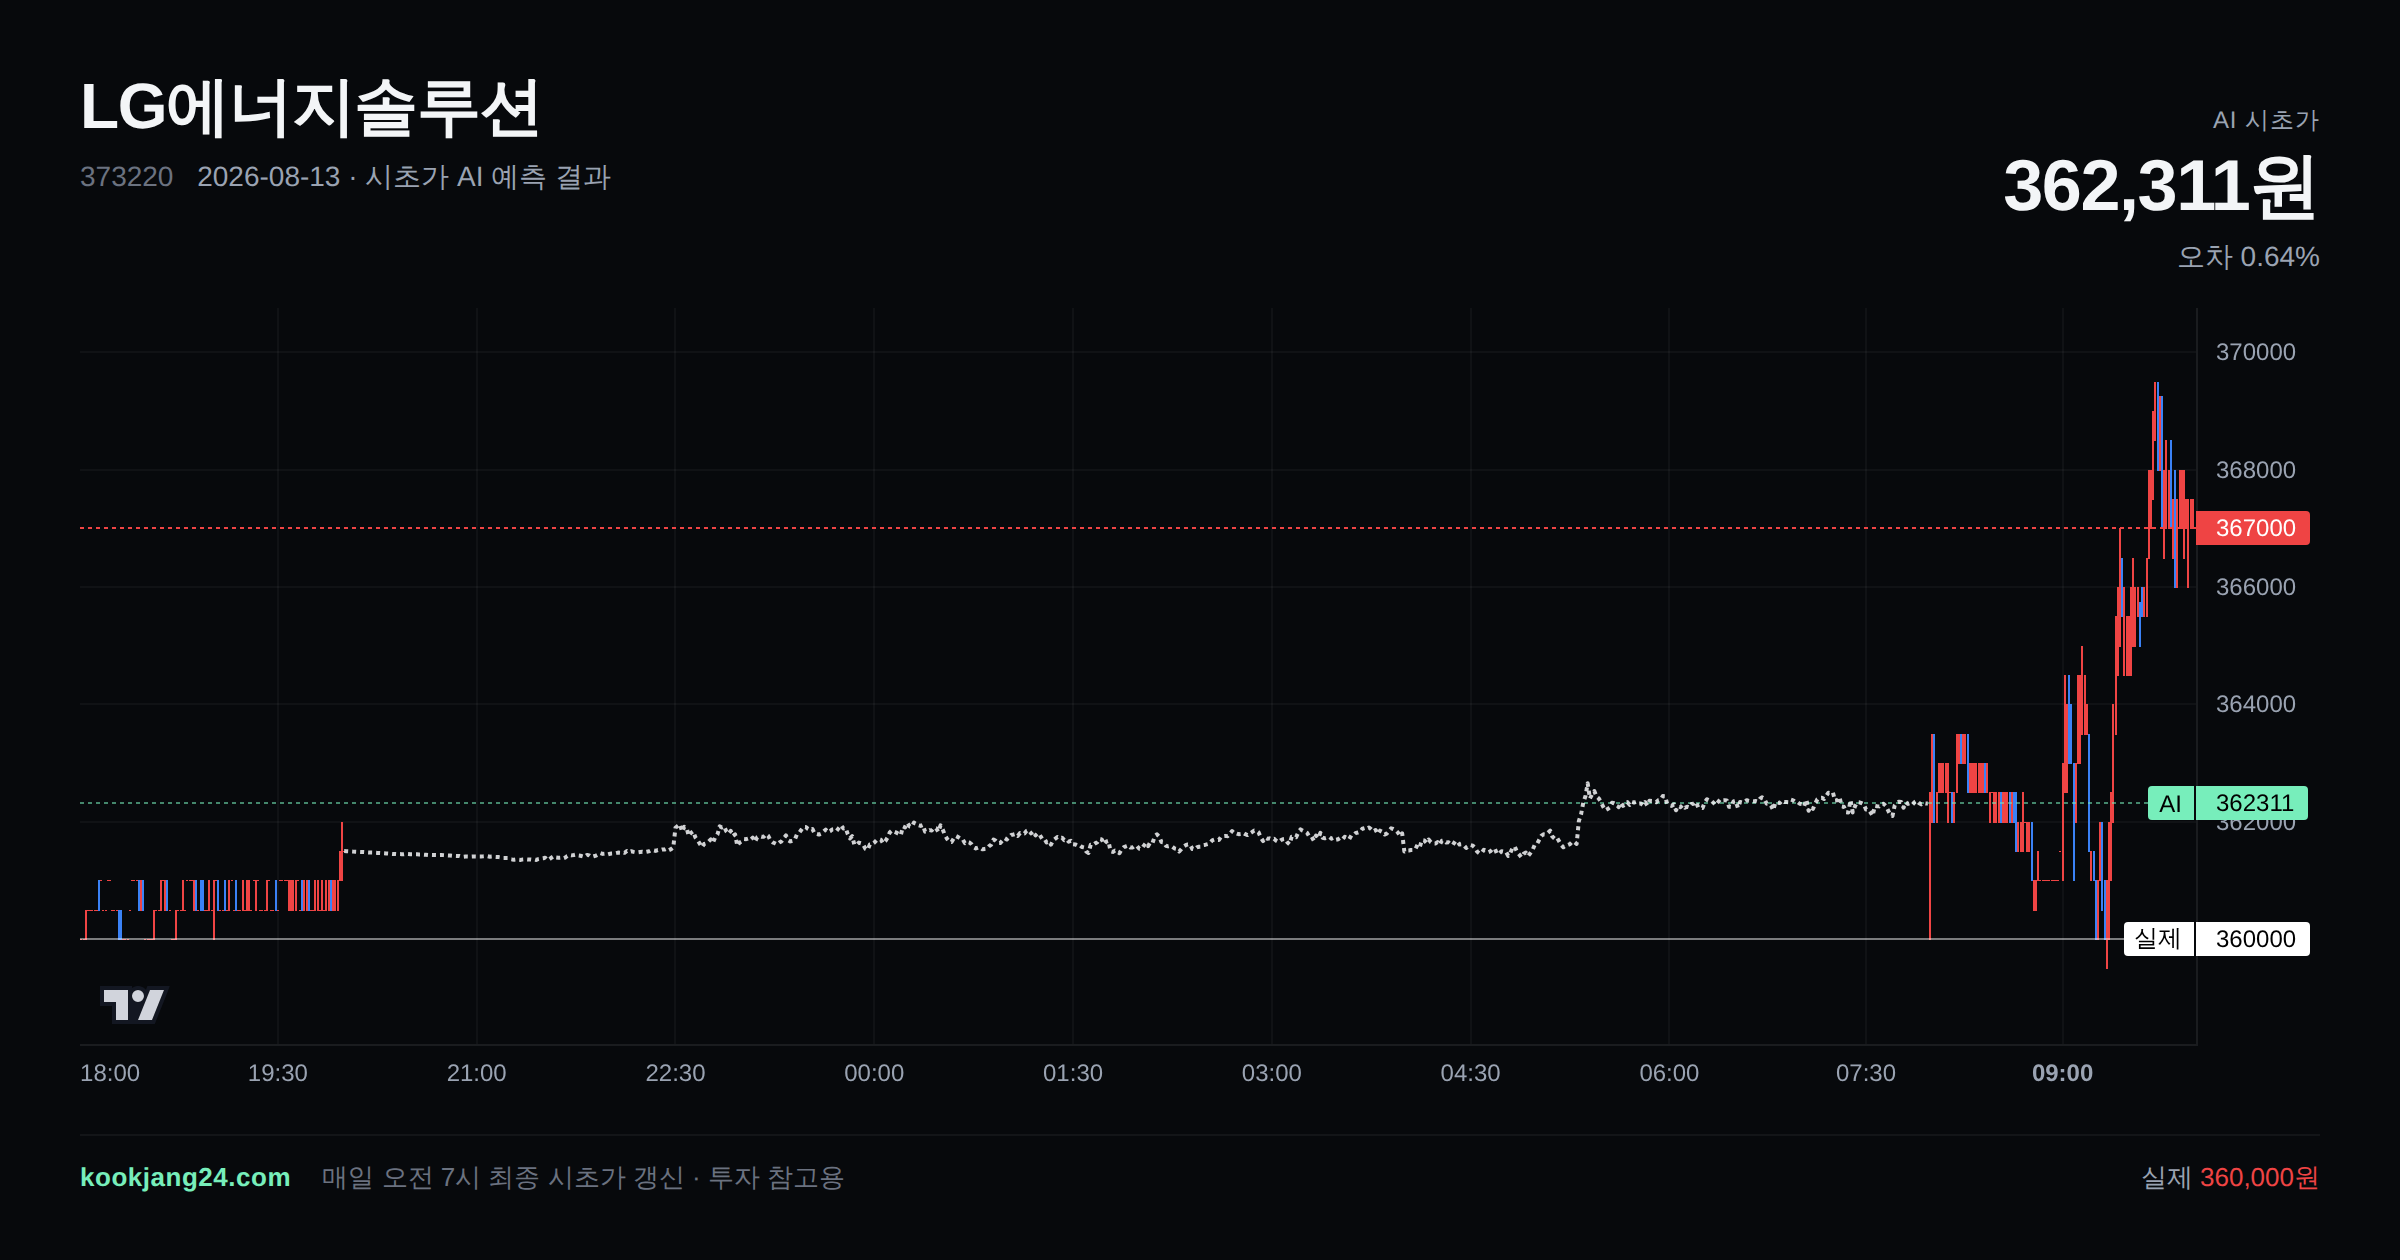Image resolution: width=2400 pixels, height=1260 pixels.
Task: Select the footer note 매일 오전 7시 최종 시초가 갱신
Action: (502, 1177)
